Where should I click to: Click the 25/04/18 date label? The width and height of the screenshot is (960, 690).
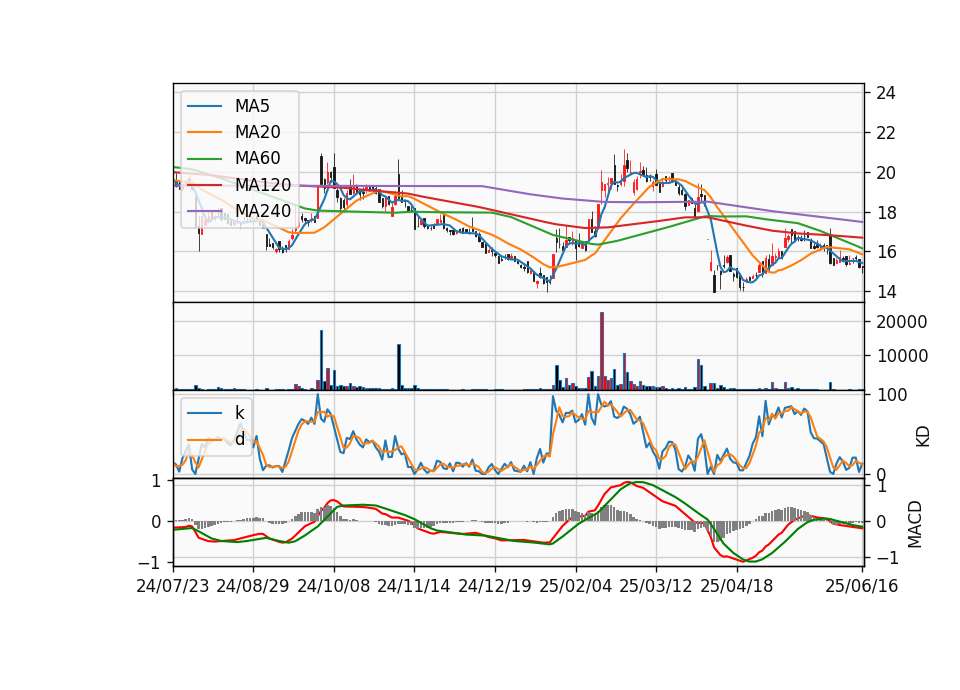tap(737, 586)
